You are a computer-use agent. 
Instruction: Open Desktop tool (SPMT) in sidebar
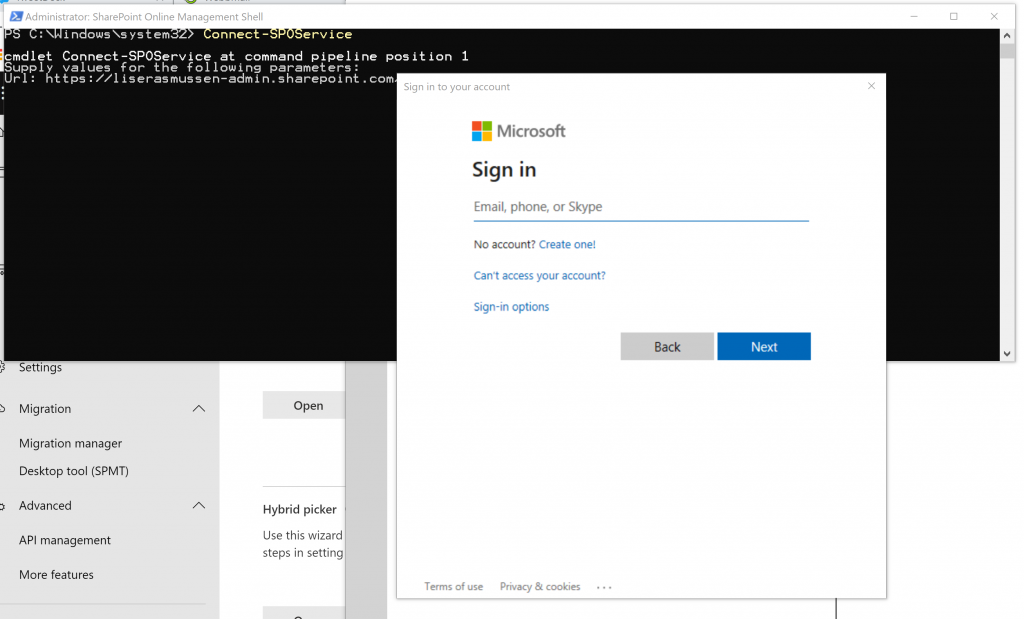pyautogui.click(x=74, y=471)
